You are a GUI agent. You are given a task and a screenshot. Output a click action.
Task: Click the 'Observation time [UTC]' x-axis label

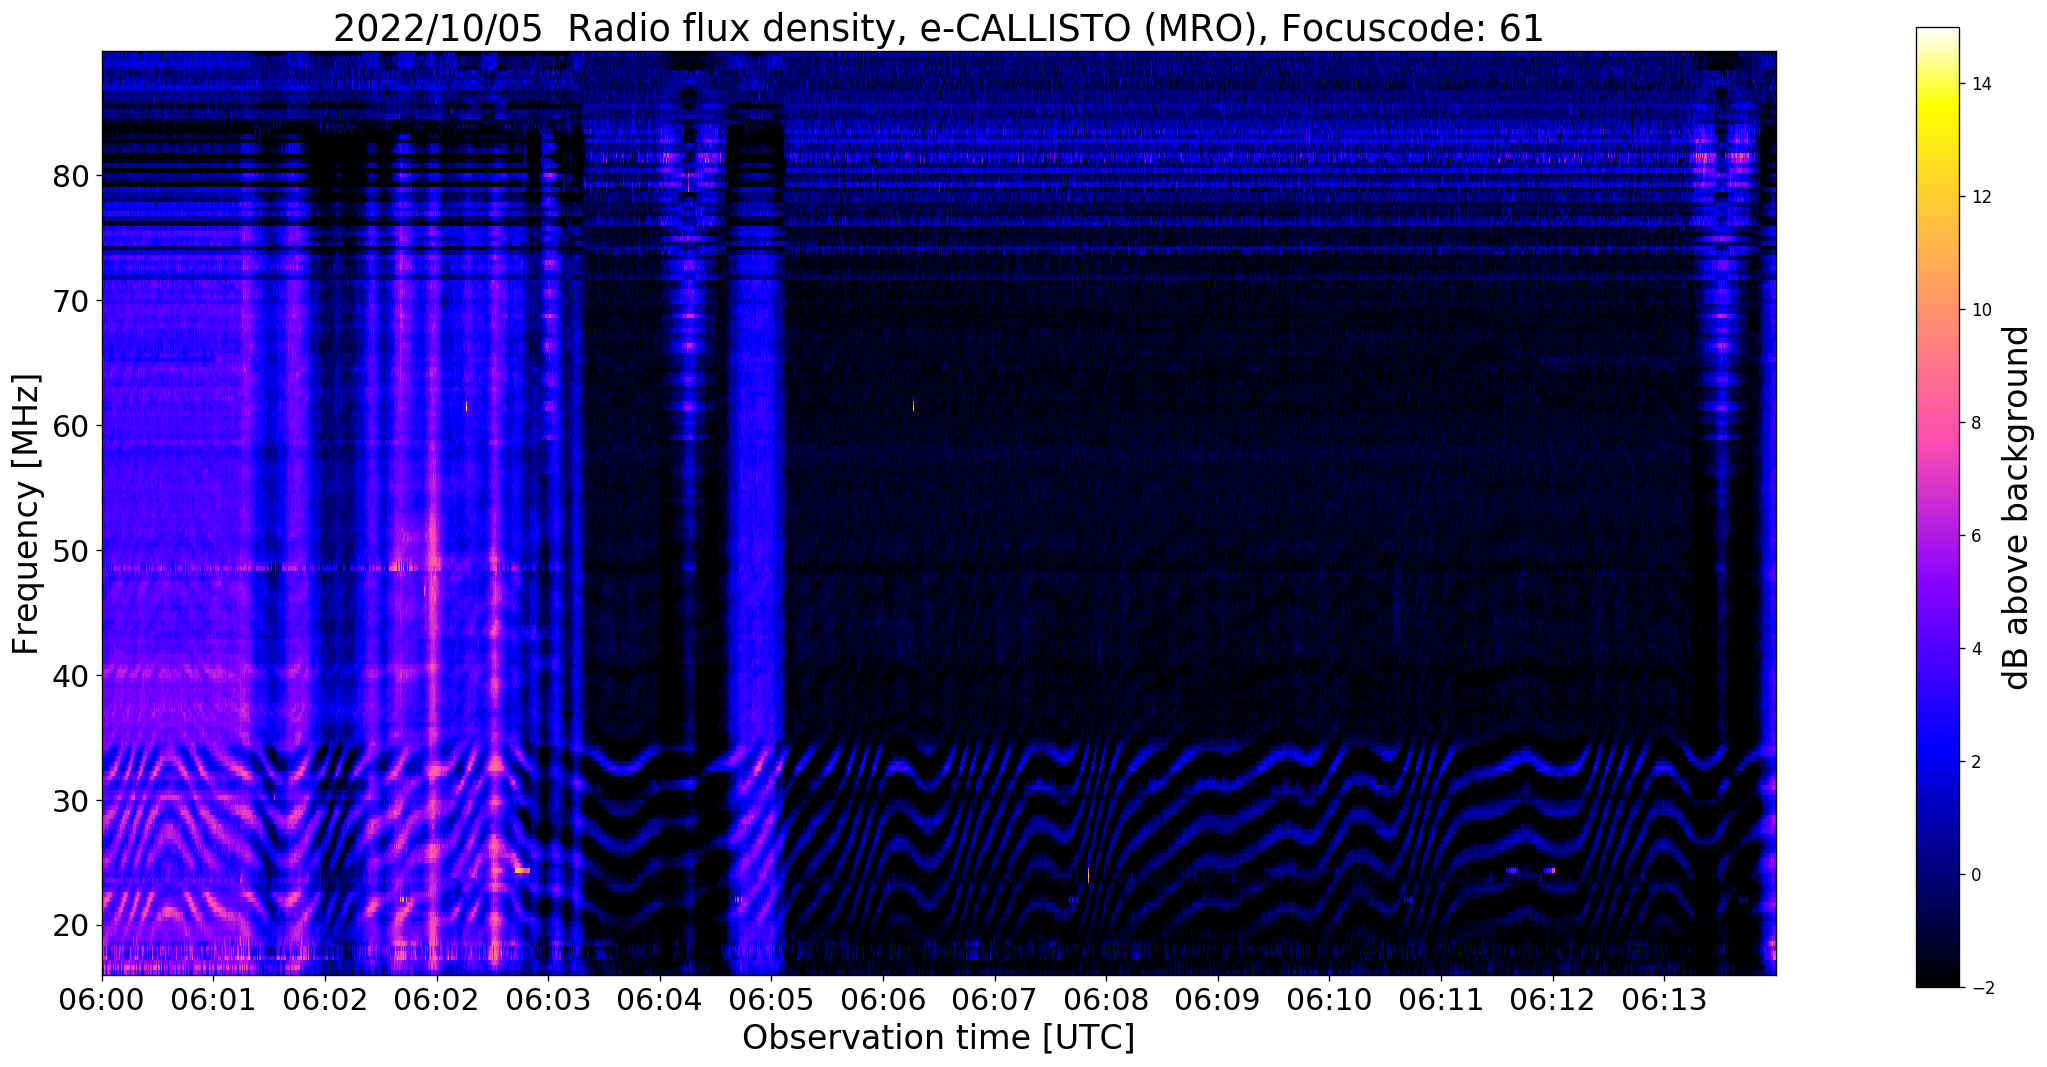pos(938,1037)
